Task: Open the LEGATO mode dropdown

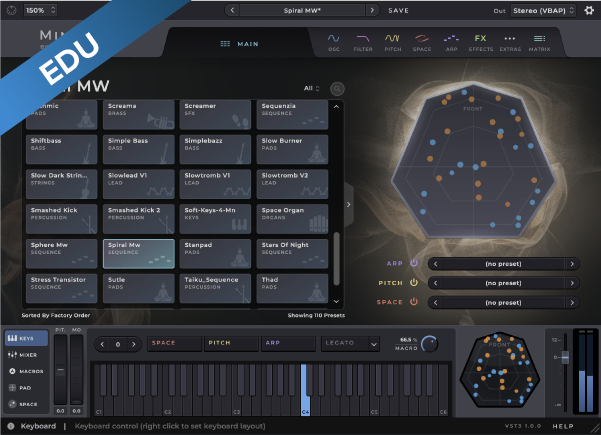Action: click(350, 344)
